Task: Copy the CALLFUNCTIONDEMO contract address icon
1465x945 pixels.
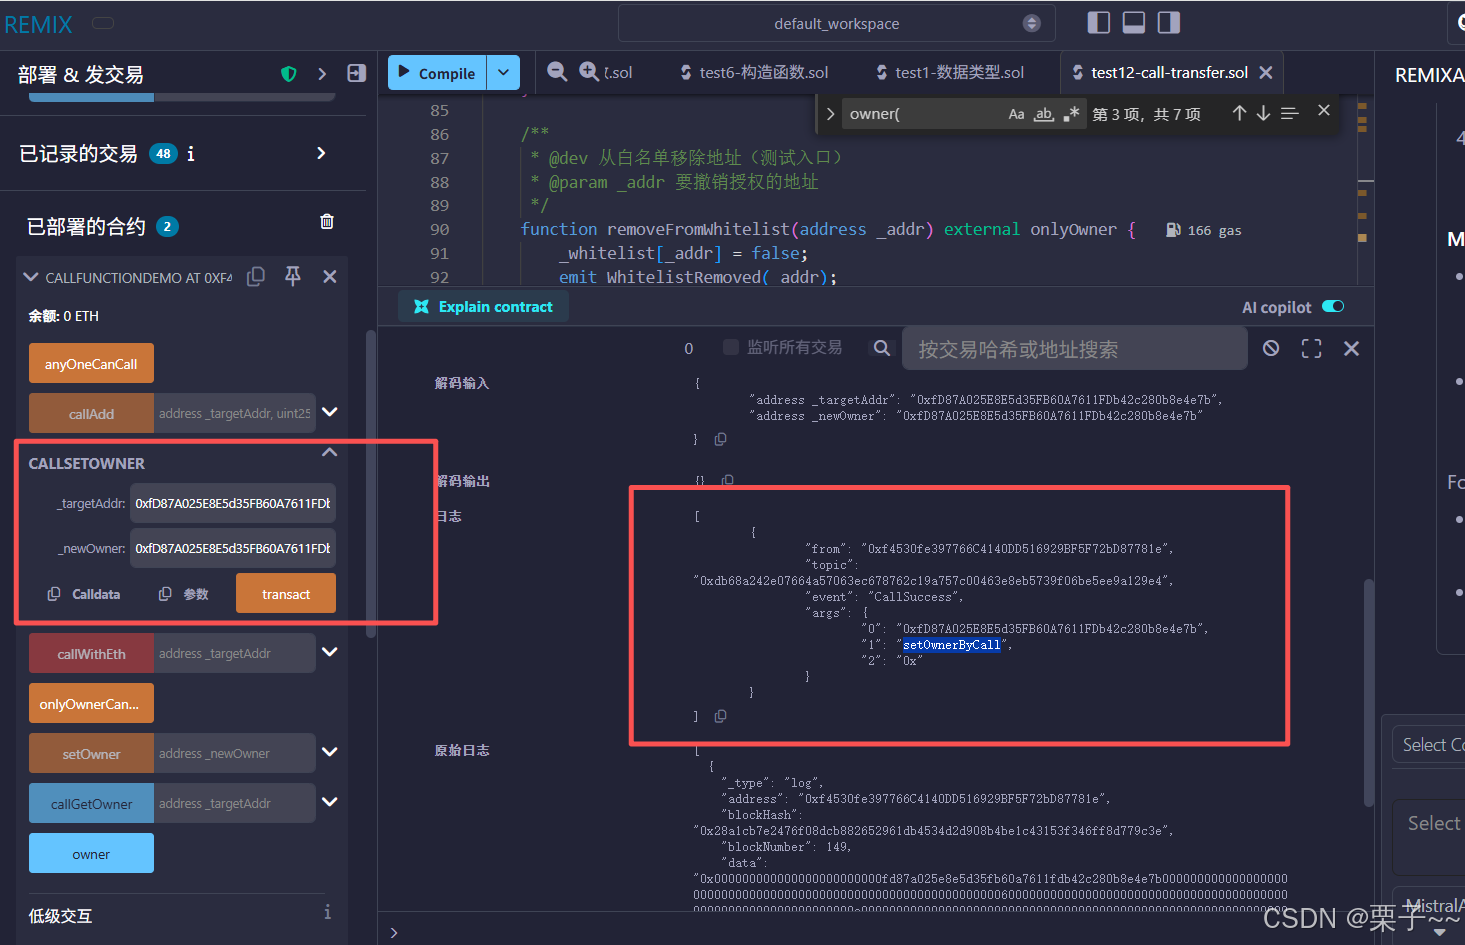Action: pos(255,277)
